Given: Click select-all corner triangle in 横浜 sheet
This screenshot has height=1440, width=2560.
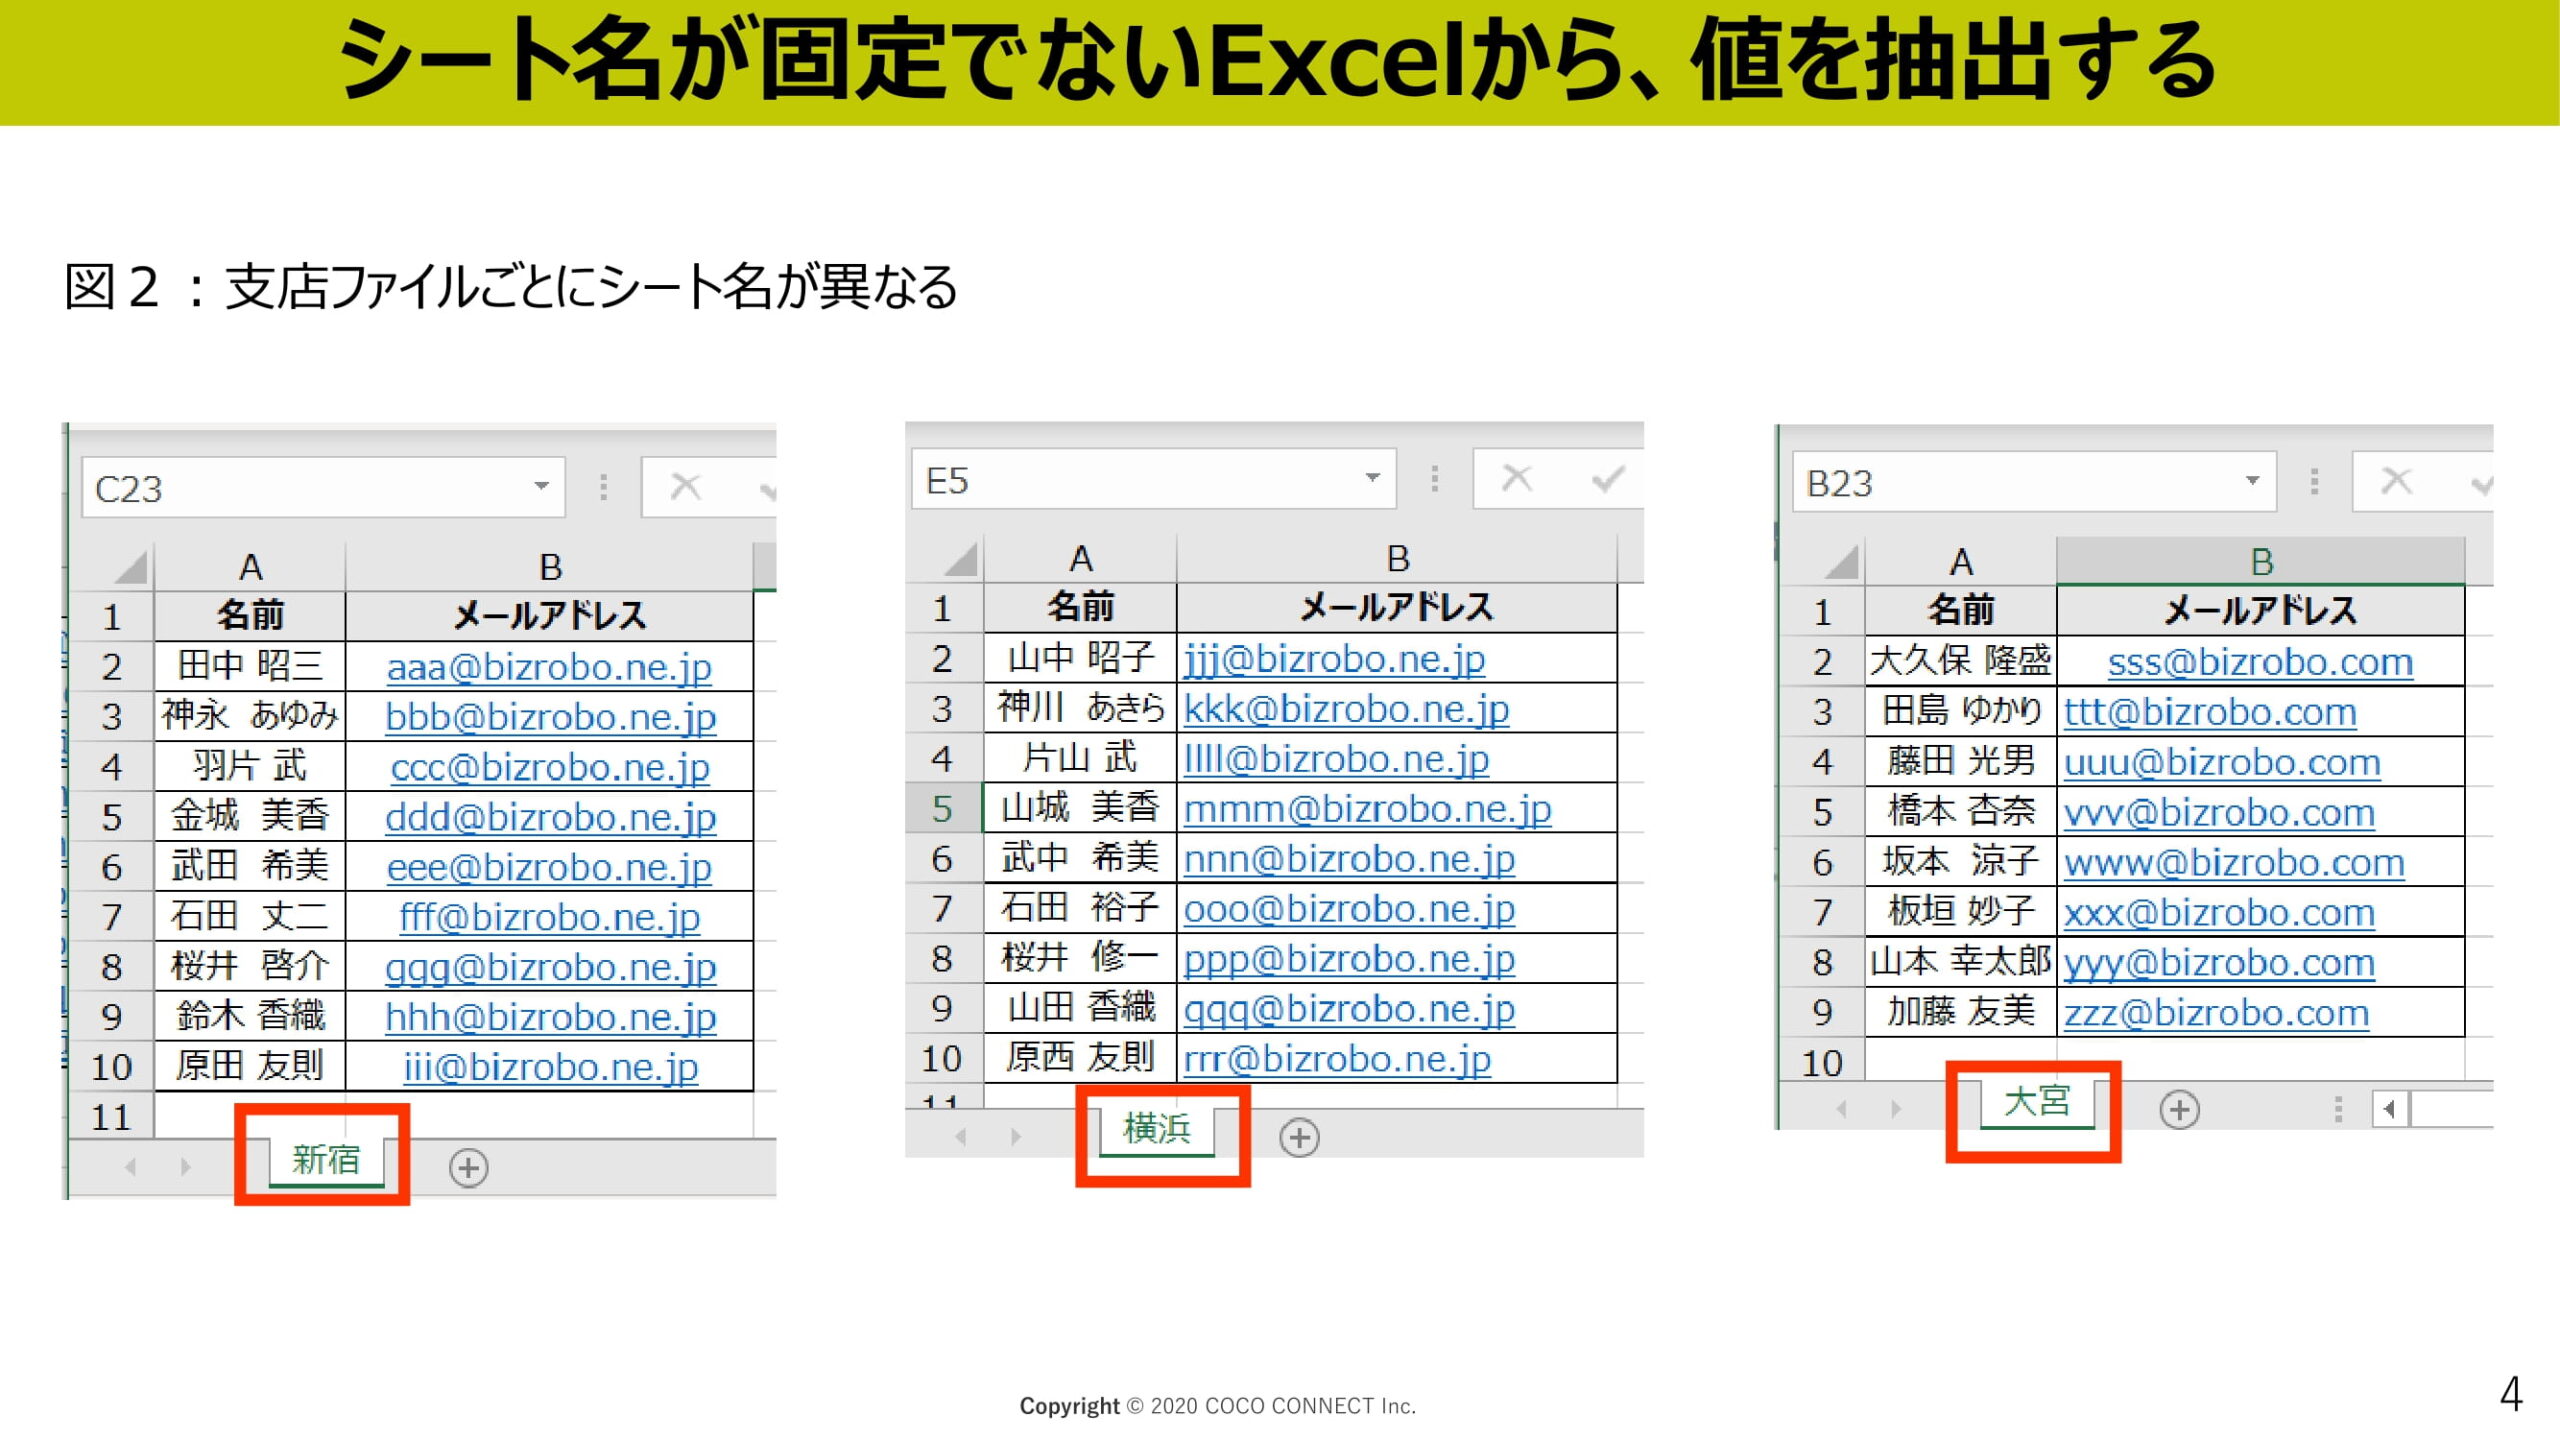Looking at the screenshot, I should click(961, 559).
